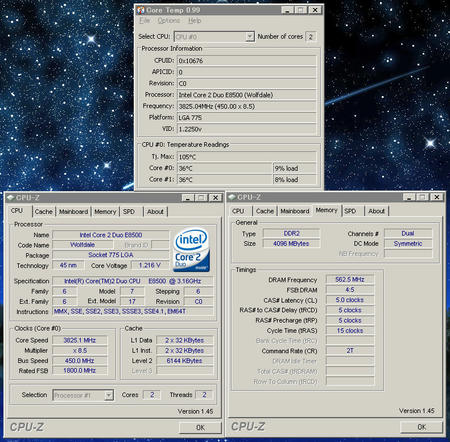Click the Intel Core 2 Duo logo
This screenshot has width=450, height=442.
(x=191, y=250)
